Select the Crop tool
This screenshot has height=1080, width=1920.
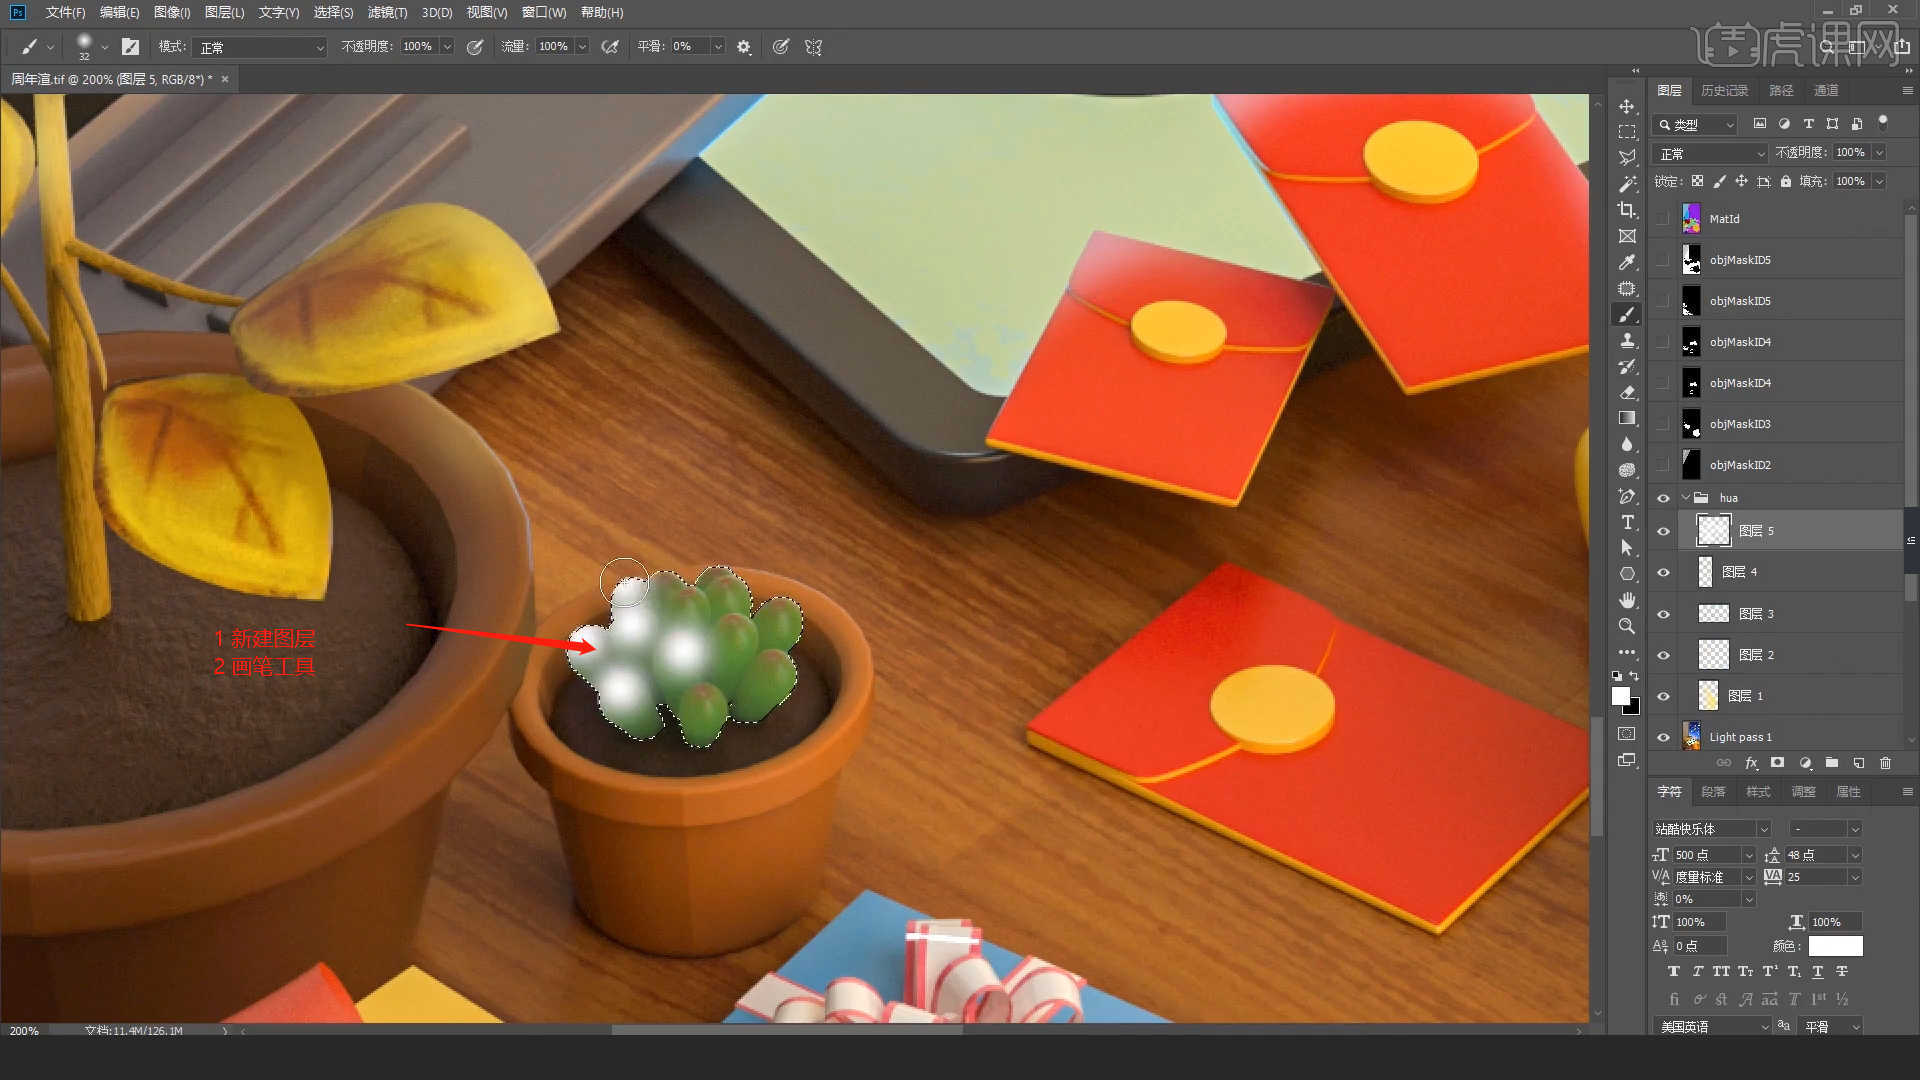[1627, 210]
